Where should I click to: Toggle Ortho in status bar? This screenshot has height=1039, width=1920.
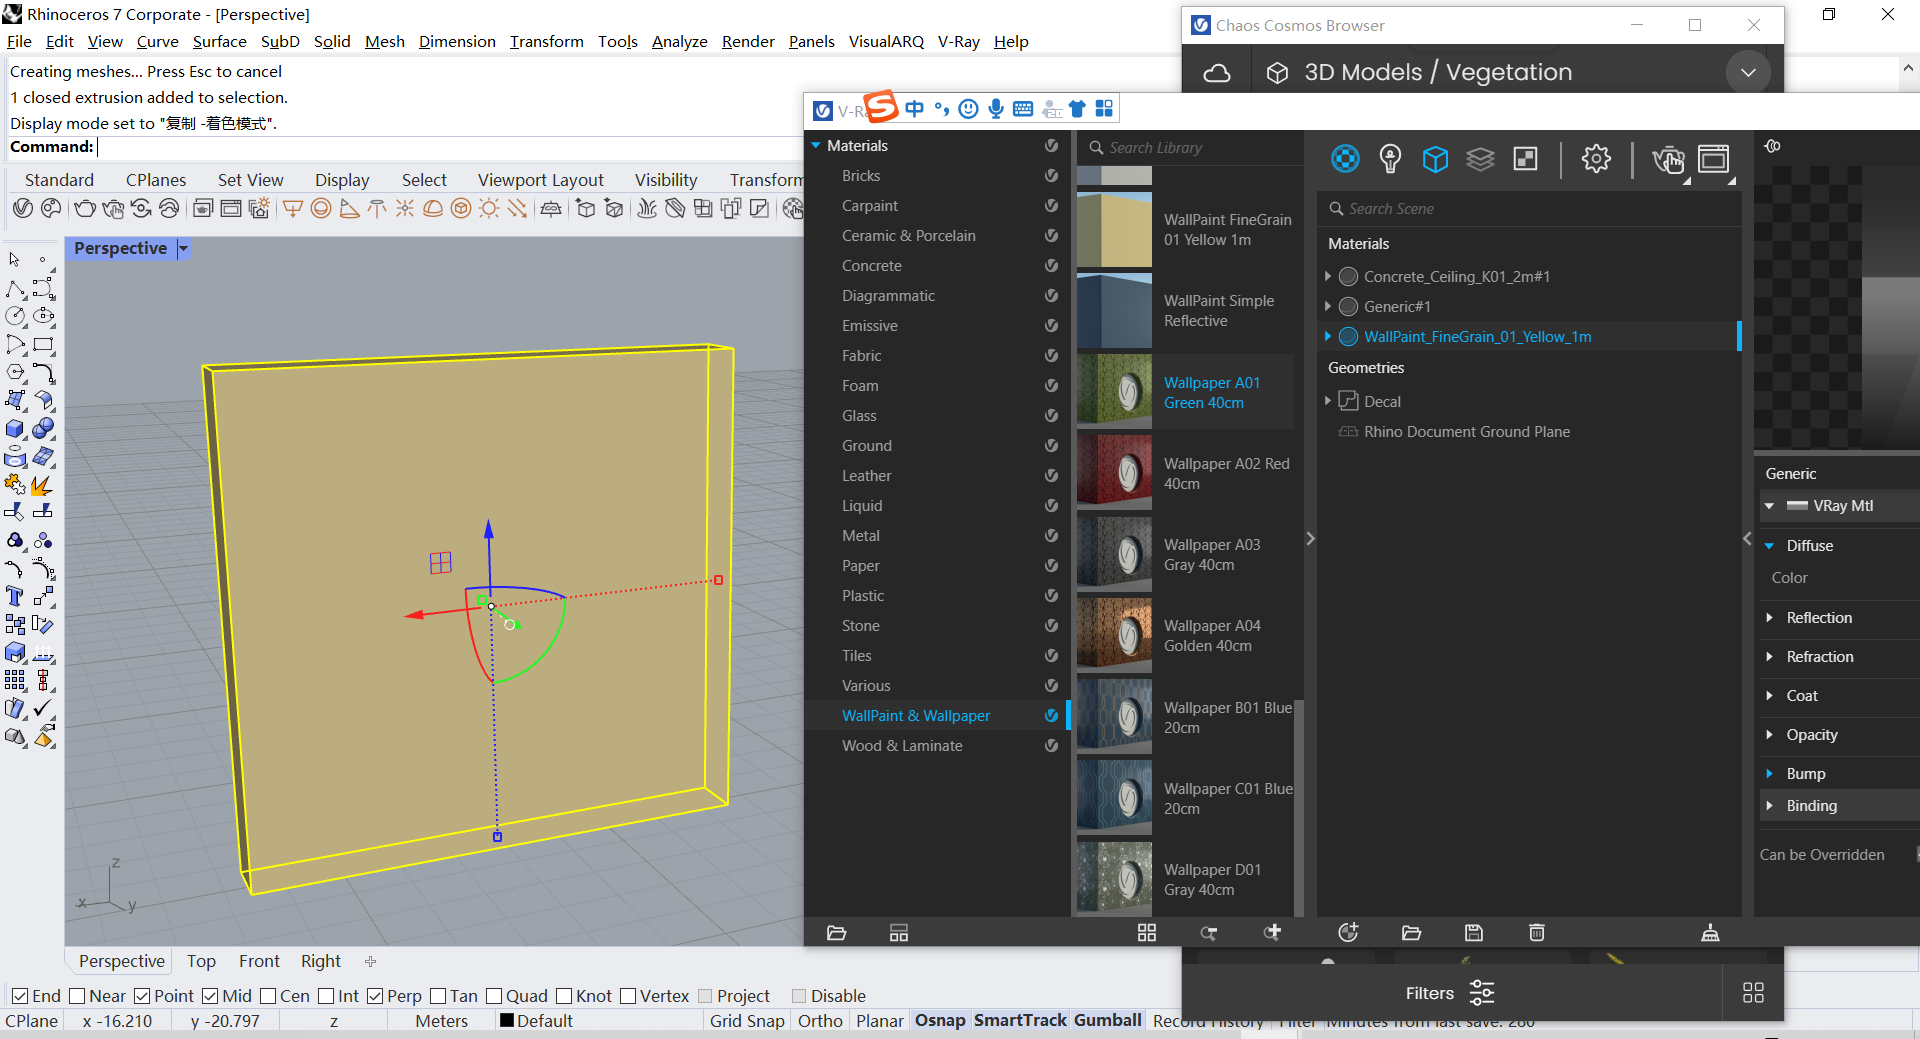[x=820, y=1021]
